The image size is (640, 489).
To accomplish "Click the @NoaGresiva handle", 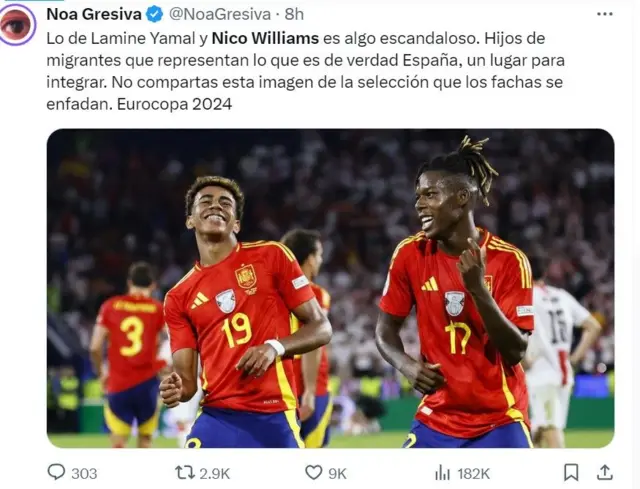I will click(220, 14).
